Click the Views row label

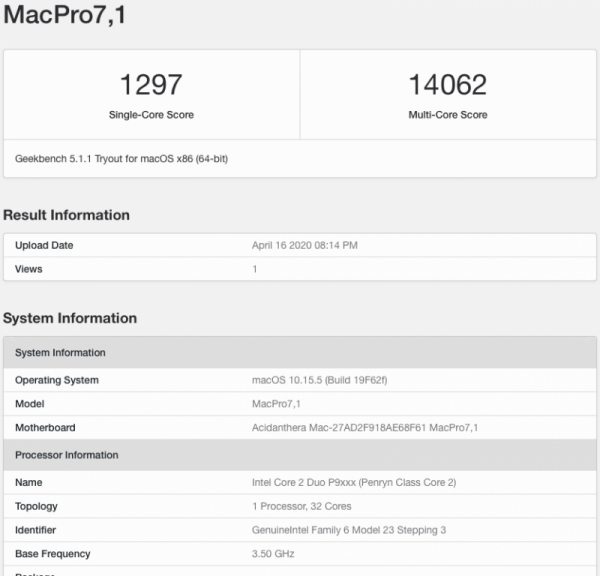[x=29, y=269]
